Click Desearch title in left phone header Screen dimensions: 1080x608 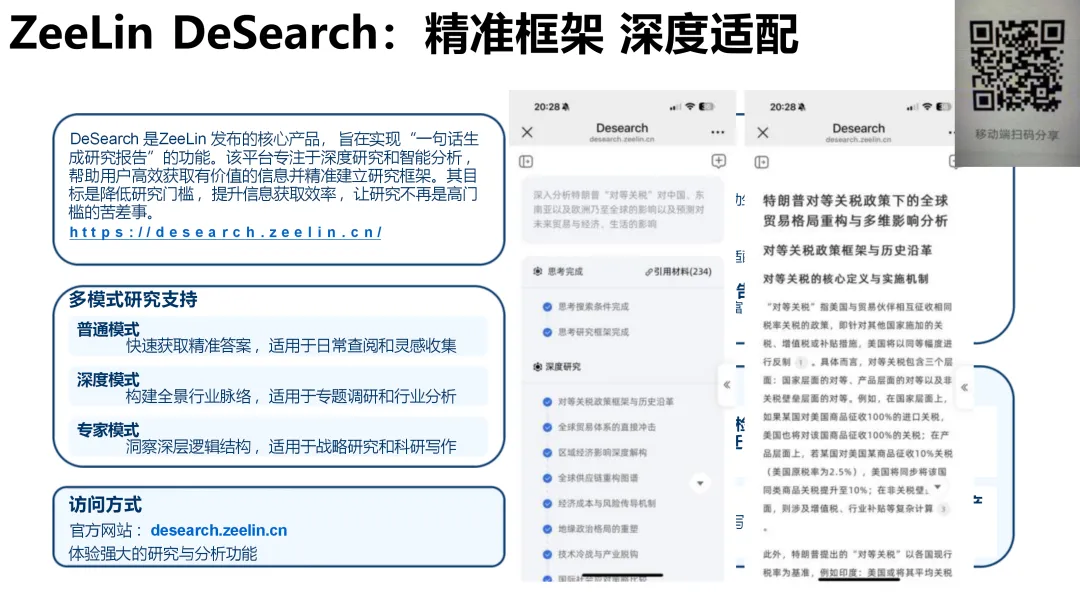click(622, 128)
